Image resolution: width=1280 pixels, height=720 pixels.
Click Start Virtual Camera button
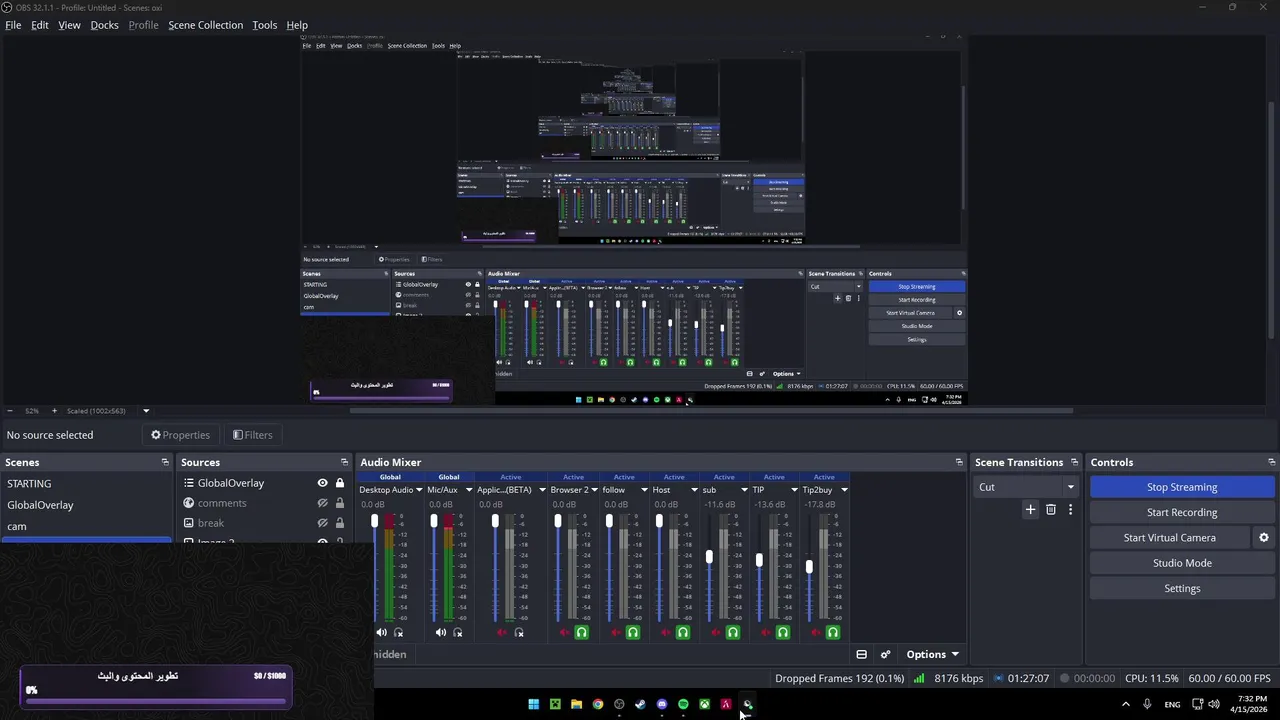pyautogui.click(x=1170, y=537)
